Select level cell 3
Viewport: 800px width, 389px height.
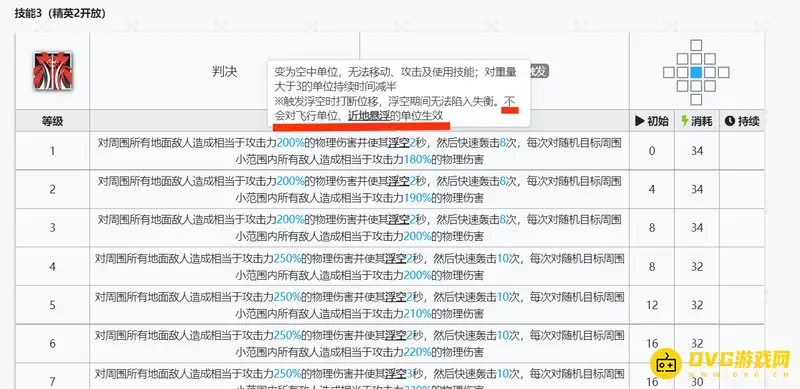point(53,228)
